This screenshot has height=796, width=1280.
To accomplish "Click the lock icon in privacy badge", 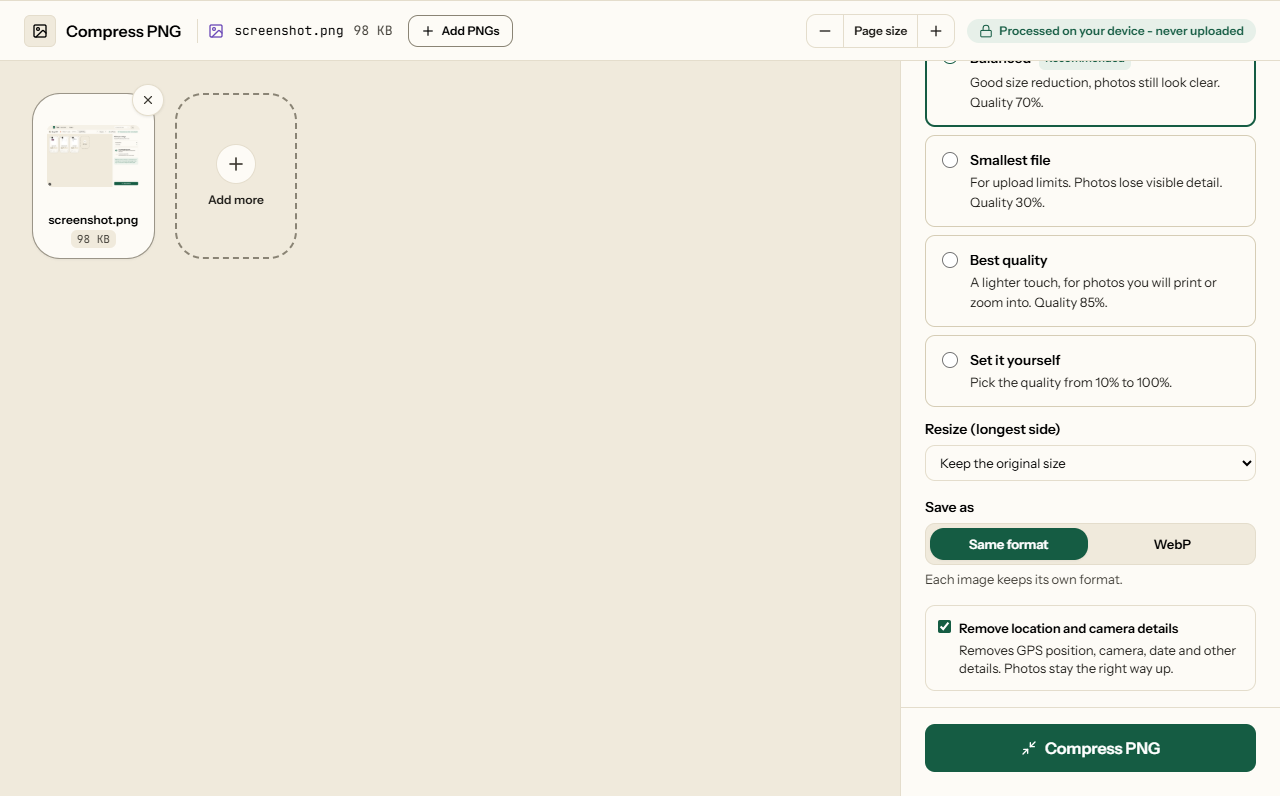I will coord(985,31).
